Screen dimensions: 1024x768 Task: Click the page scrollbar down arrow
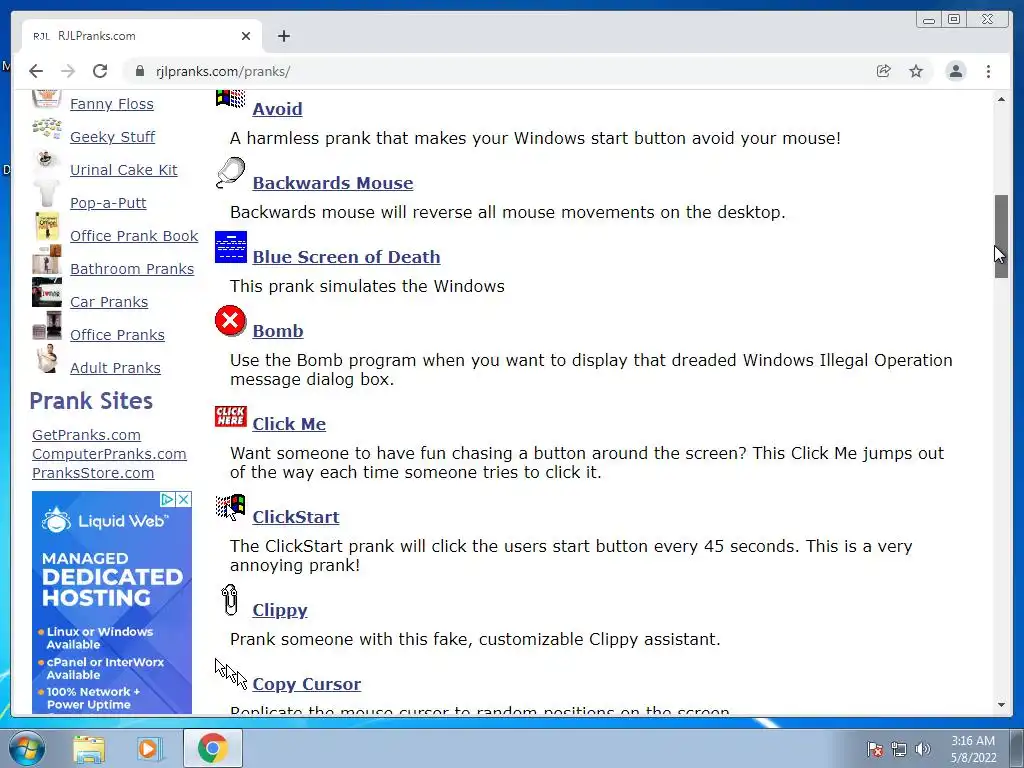point(1001,705)
